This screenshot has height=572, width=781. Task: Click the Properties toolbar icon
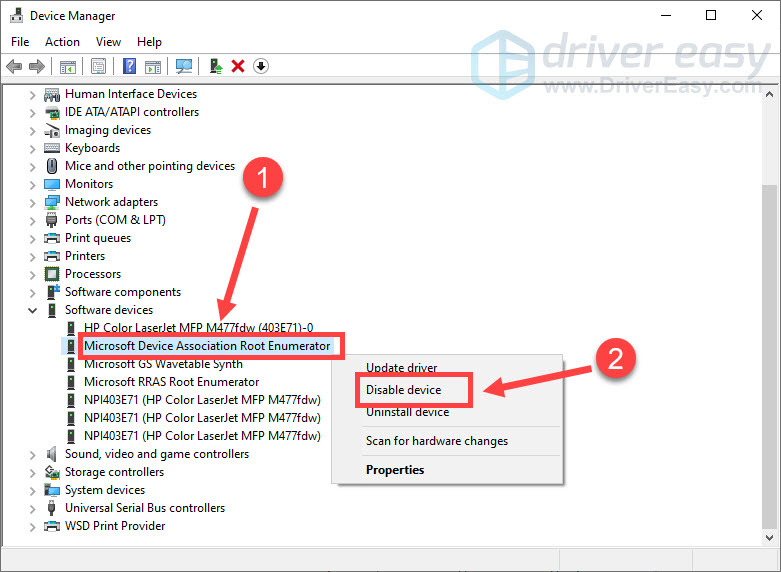(99, 66)
